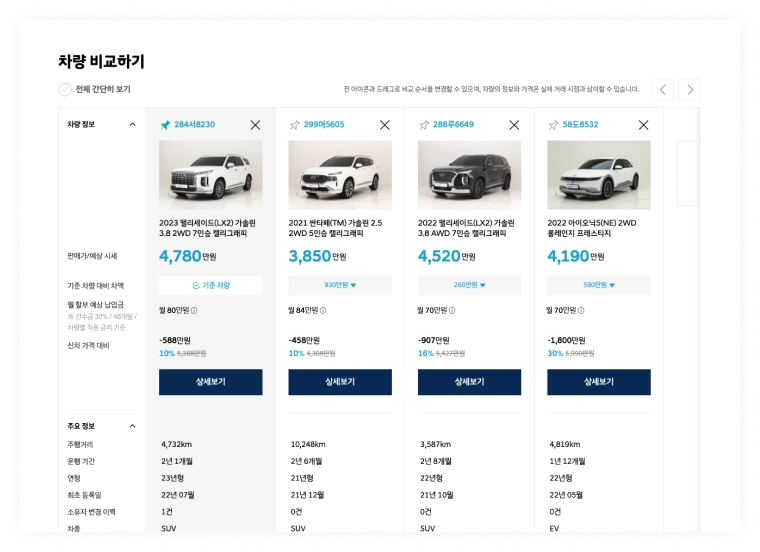760x552 pixels.
Task: Click the 주행거리 row label
Action: (x=80, y=444)
